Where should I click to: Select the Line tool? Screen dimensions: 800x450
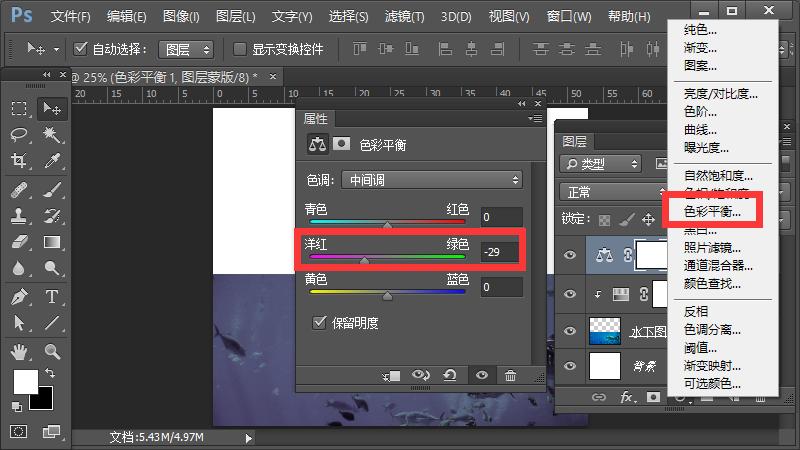(x=52, y=322)
